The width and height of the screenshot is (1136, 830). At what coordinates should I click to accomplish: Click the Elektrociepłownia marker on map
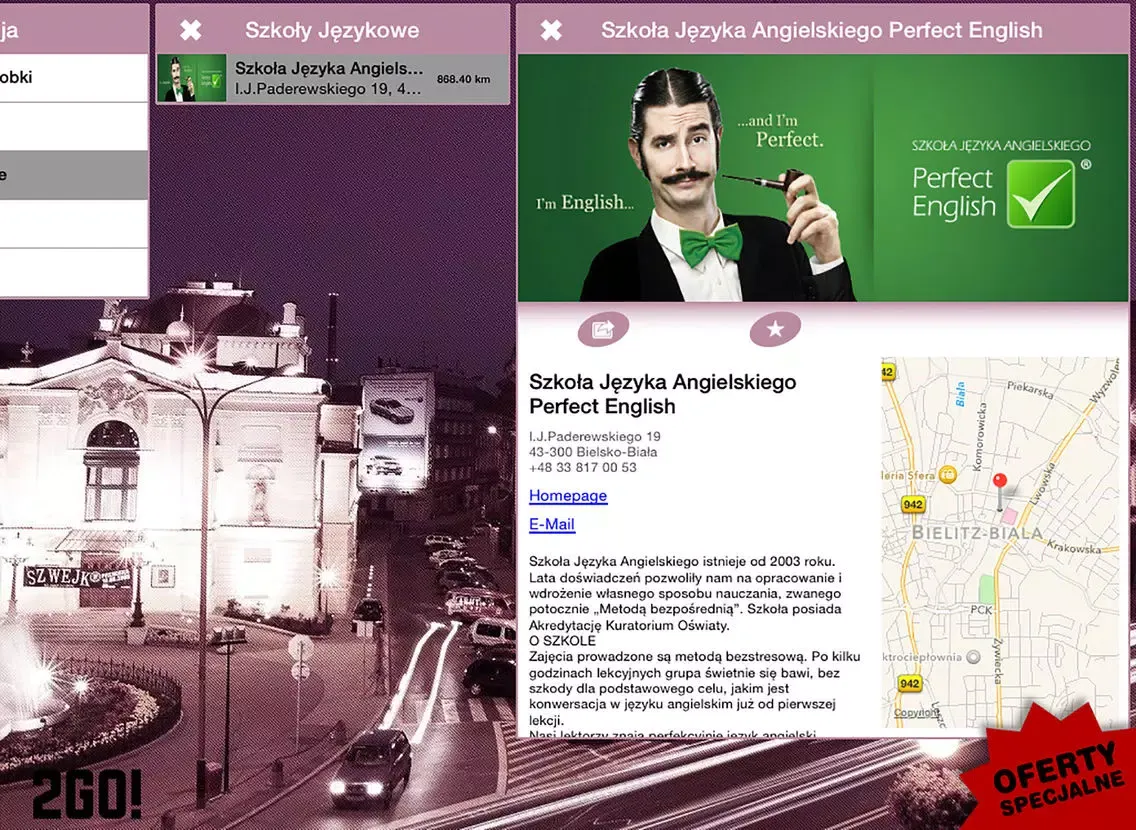point(974,657)
